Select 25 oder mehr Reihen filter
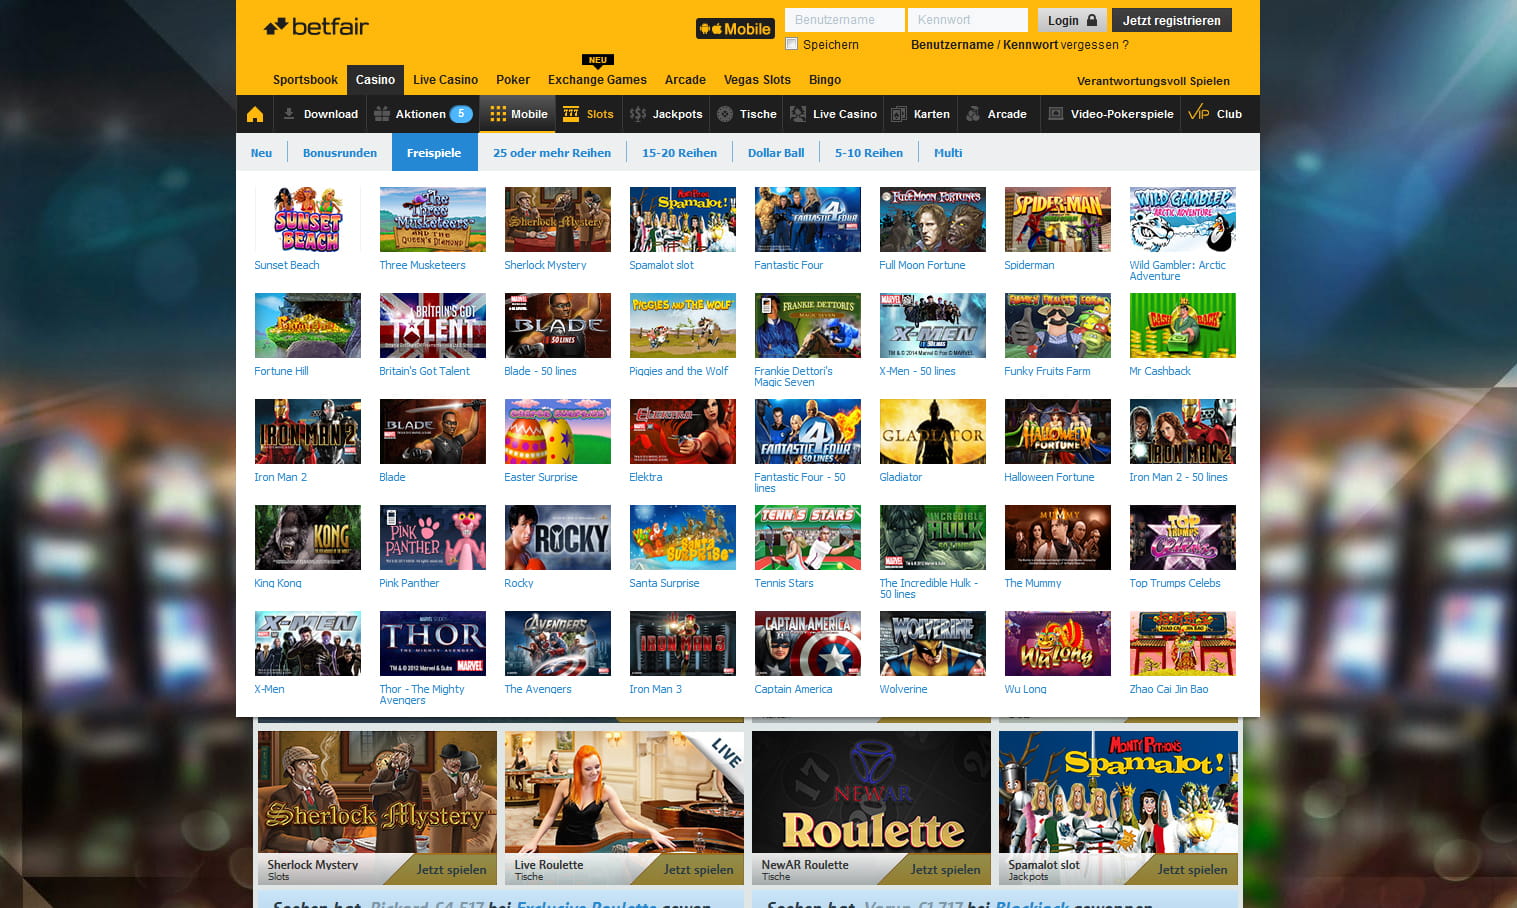The image size is (1517, 908). click(x=552, y=153)
